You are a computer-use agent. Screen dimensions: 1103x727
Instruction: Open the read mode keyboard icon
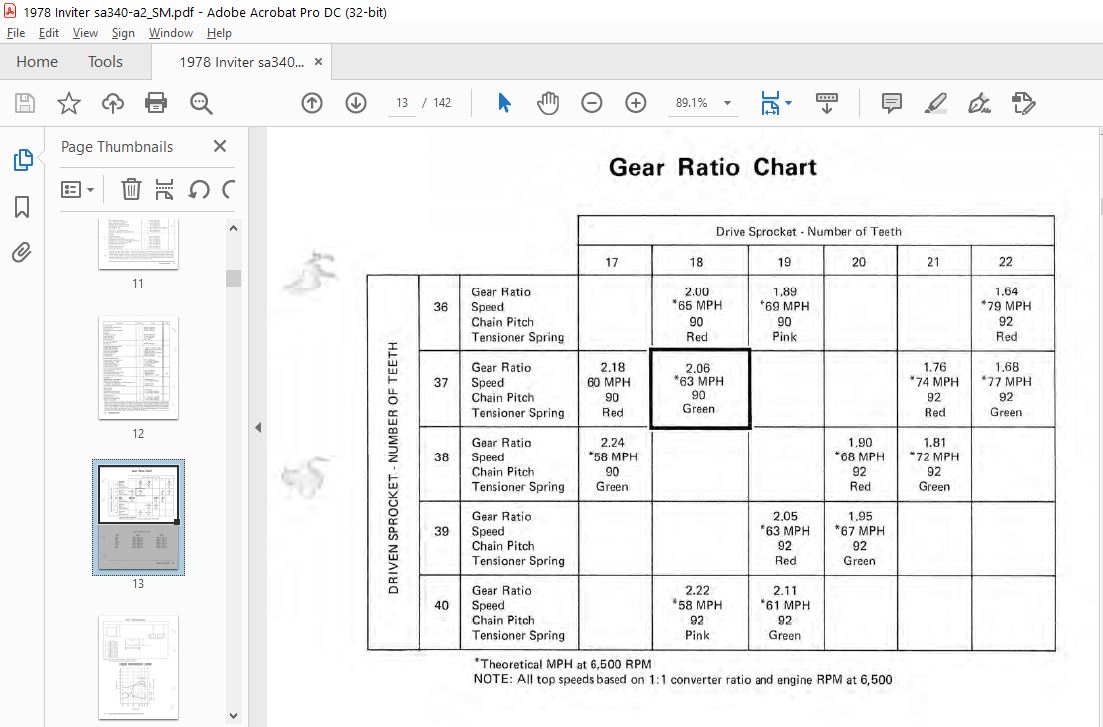(x=827, y=103)
